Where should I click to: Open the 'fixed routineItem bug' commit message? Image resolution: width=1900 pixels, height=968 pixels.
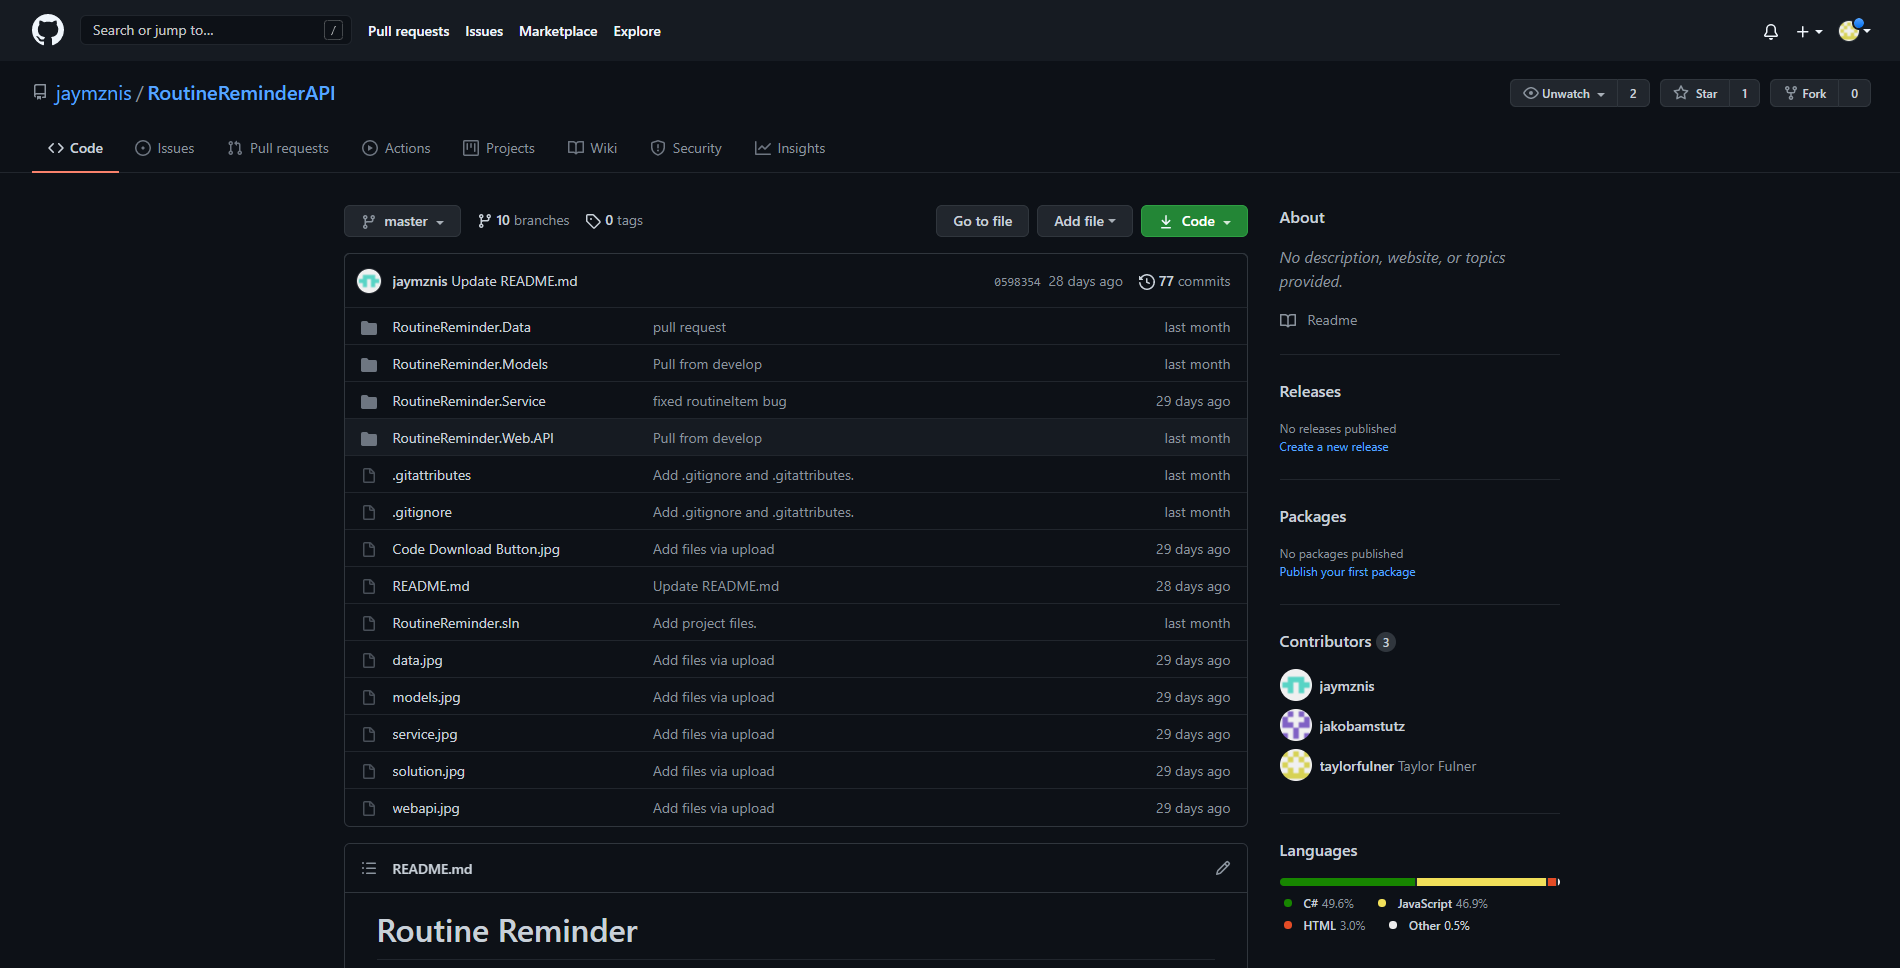pyautogui.click(x=719, y=401)
